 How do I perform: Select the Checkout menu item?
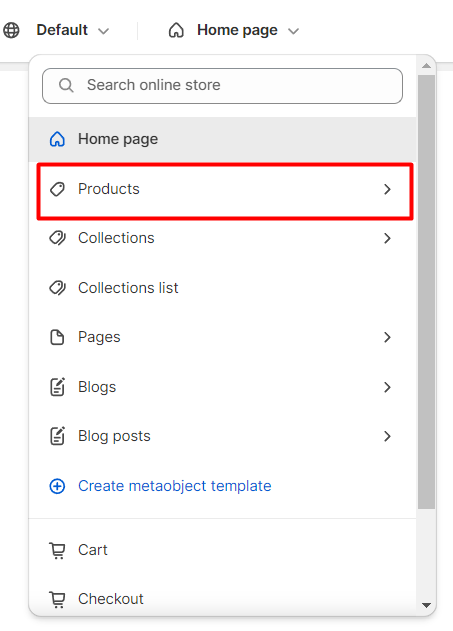click(222, 599)
